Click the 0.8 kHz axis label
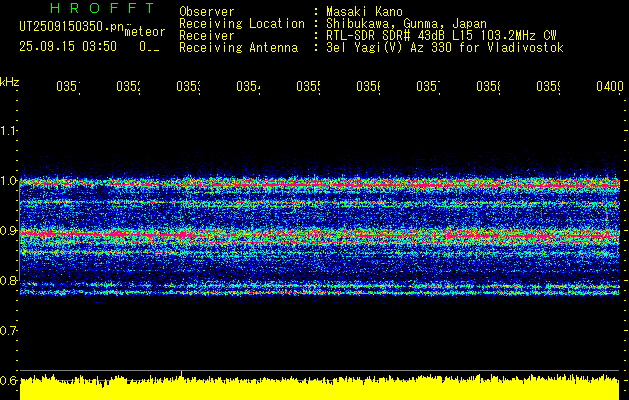The height and width of the screenshot is (400, 629). point(8,280)
